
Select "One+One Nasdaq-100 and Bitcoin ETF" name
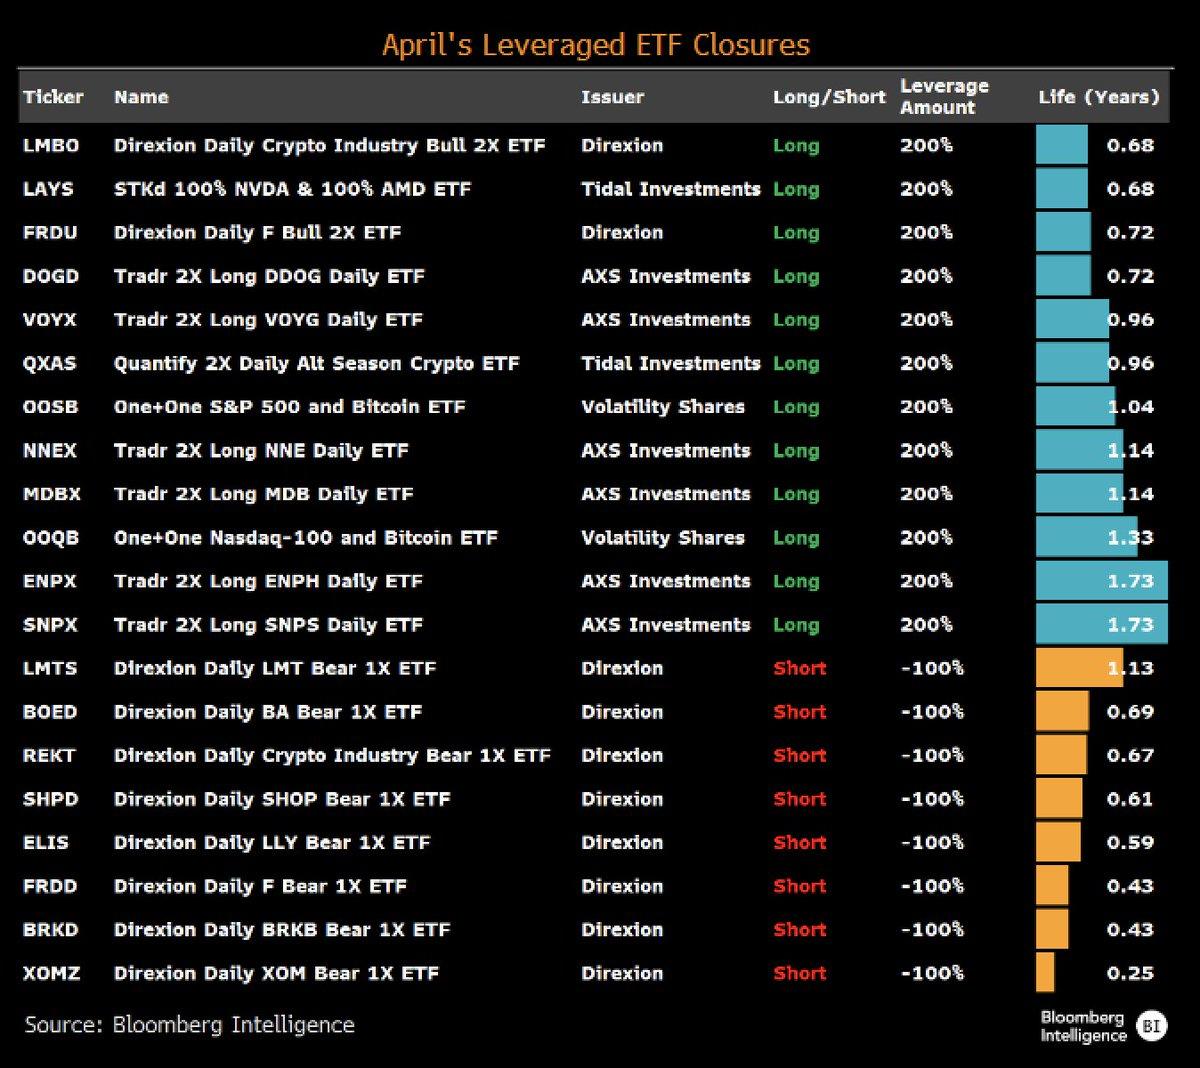point(306,538)
